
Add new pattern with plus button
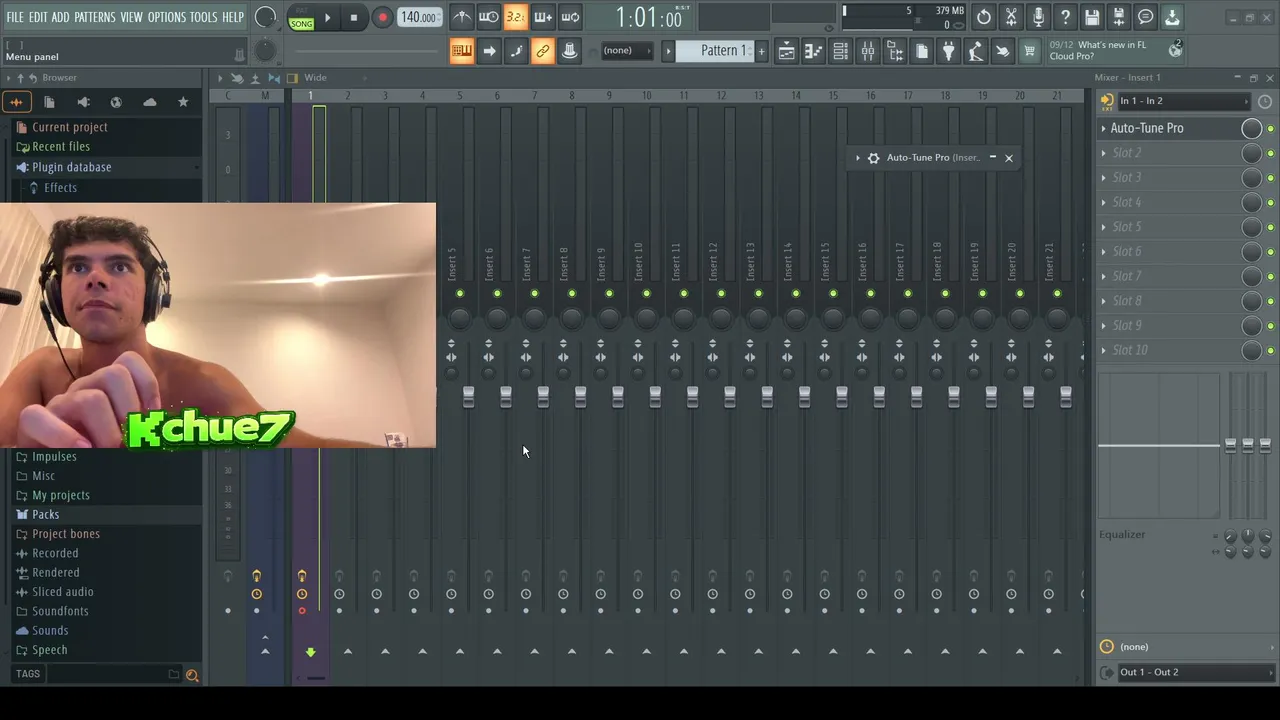[761, 51]
